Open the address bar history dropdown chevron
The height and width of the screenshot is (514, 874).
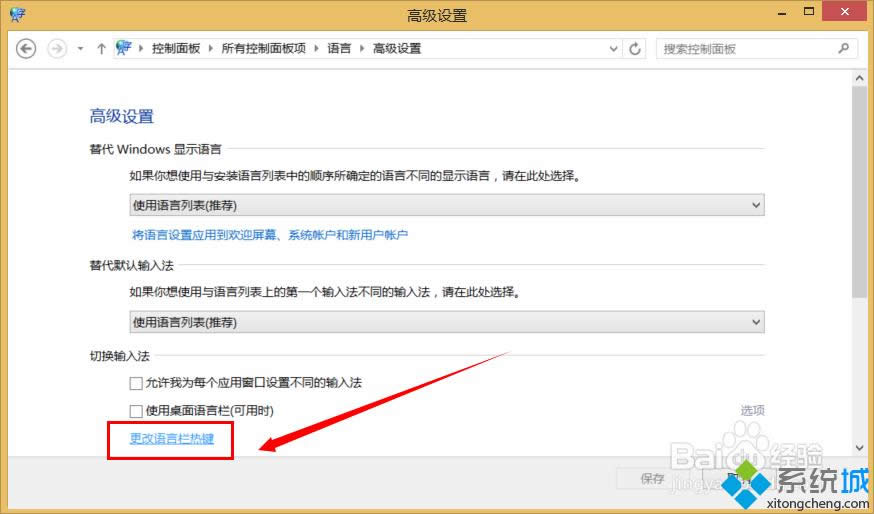pos(614,48)
